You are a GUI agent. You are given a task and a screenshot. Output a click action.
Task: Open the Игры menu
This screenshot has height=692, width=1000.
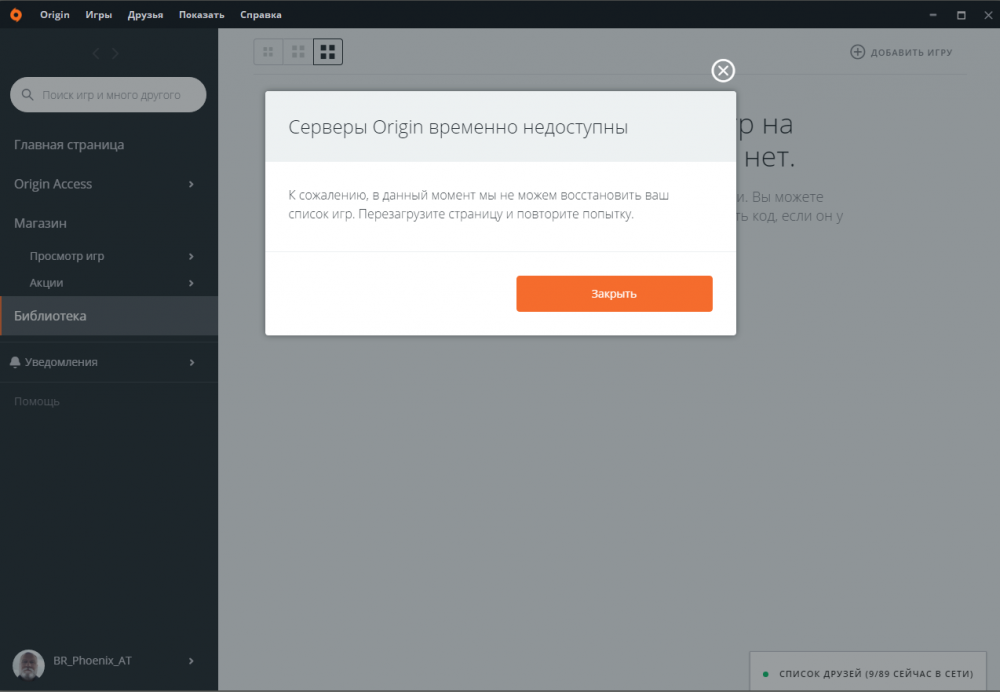[x=99, y=15]
